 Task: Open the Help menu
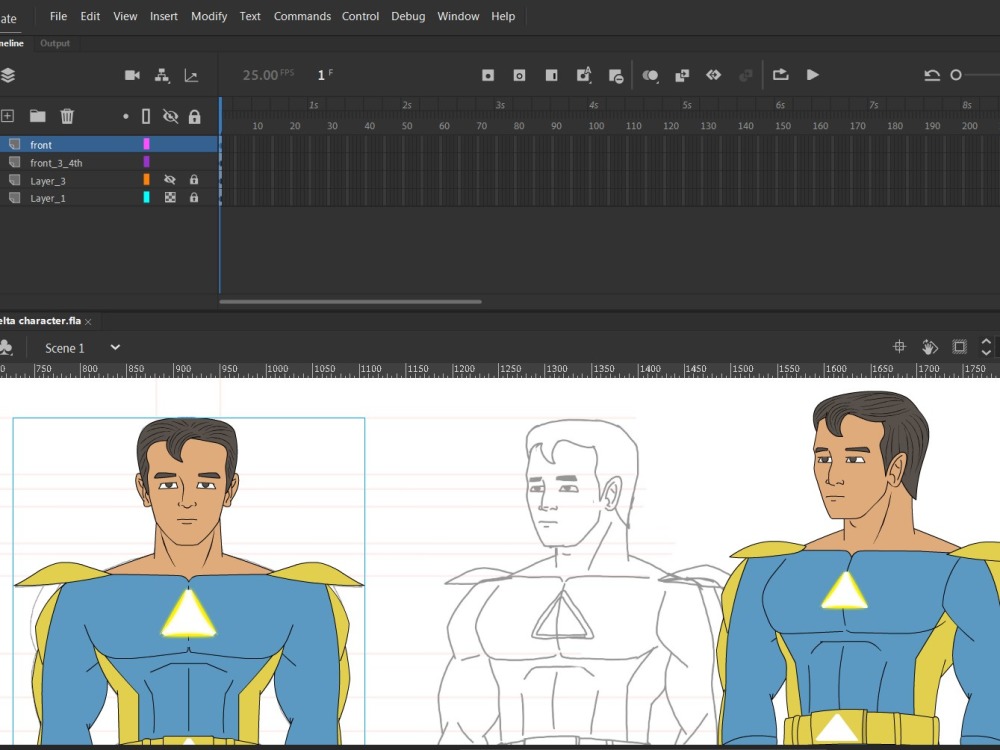pos(503,16)
